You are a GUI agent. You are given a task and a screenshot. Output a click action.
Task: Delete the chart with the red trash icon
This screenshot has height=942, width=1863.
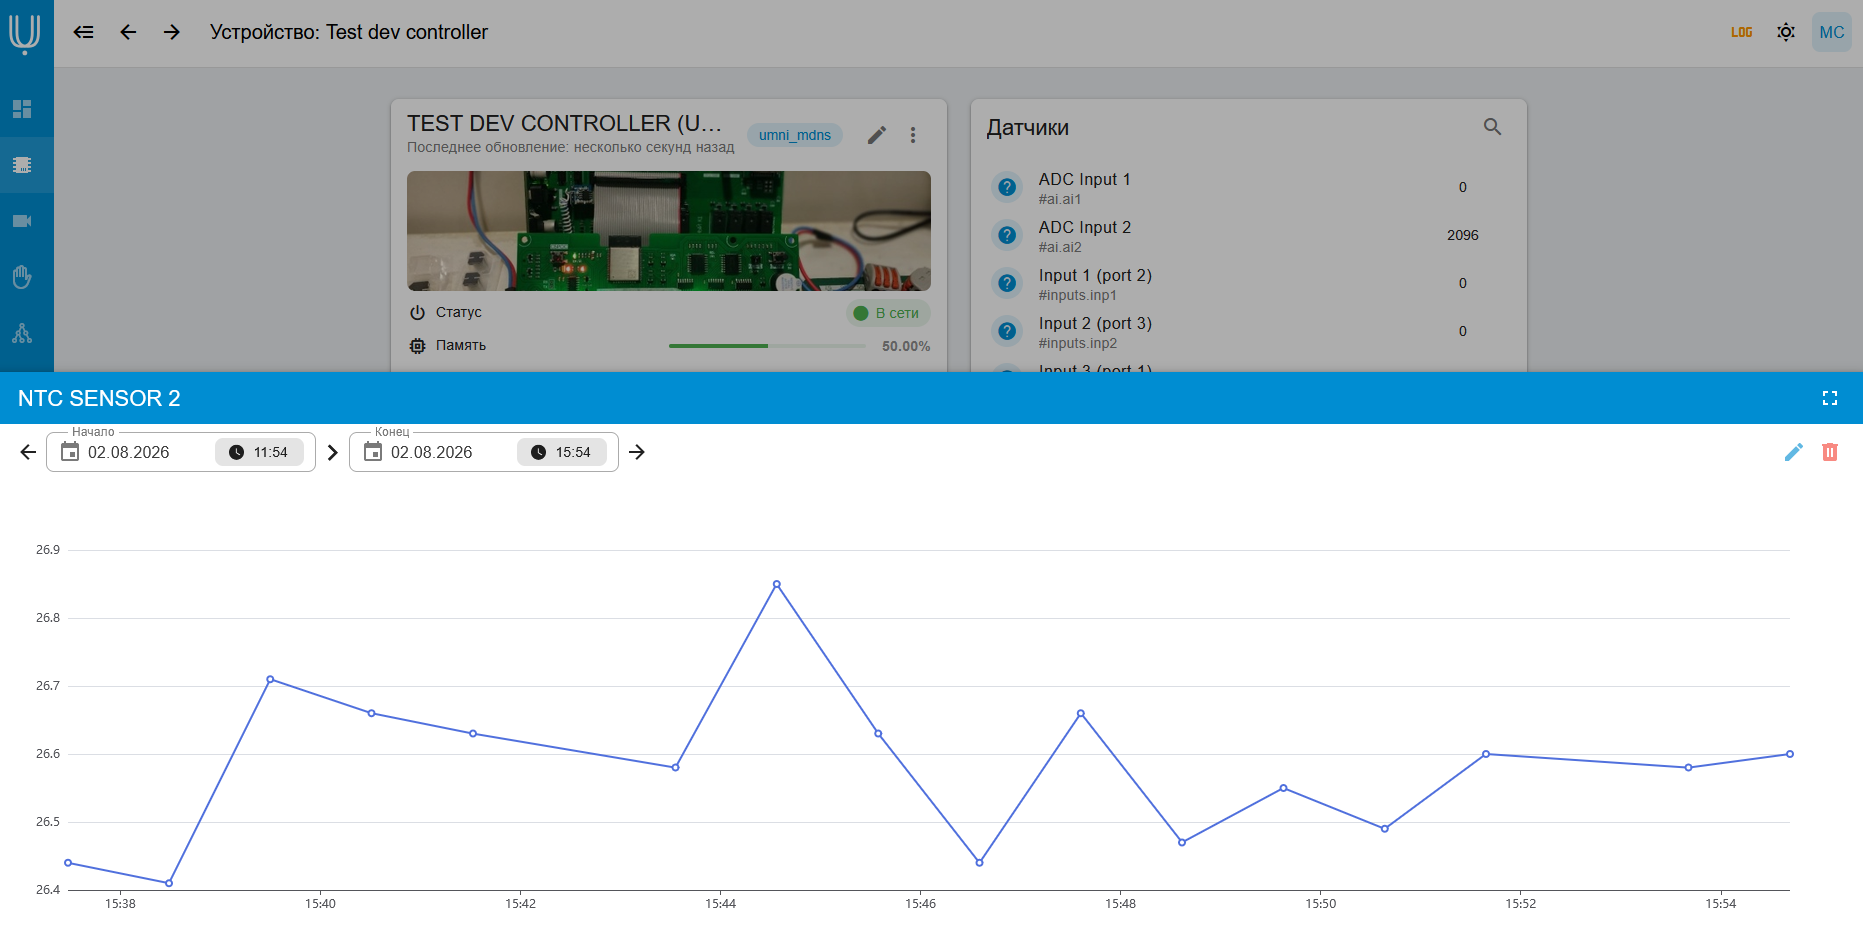[1830, 452]
